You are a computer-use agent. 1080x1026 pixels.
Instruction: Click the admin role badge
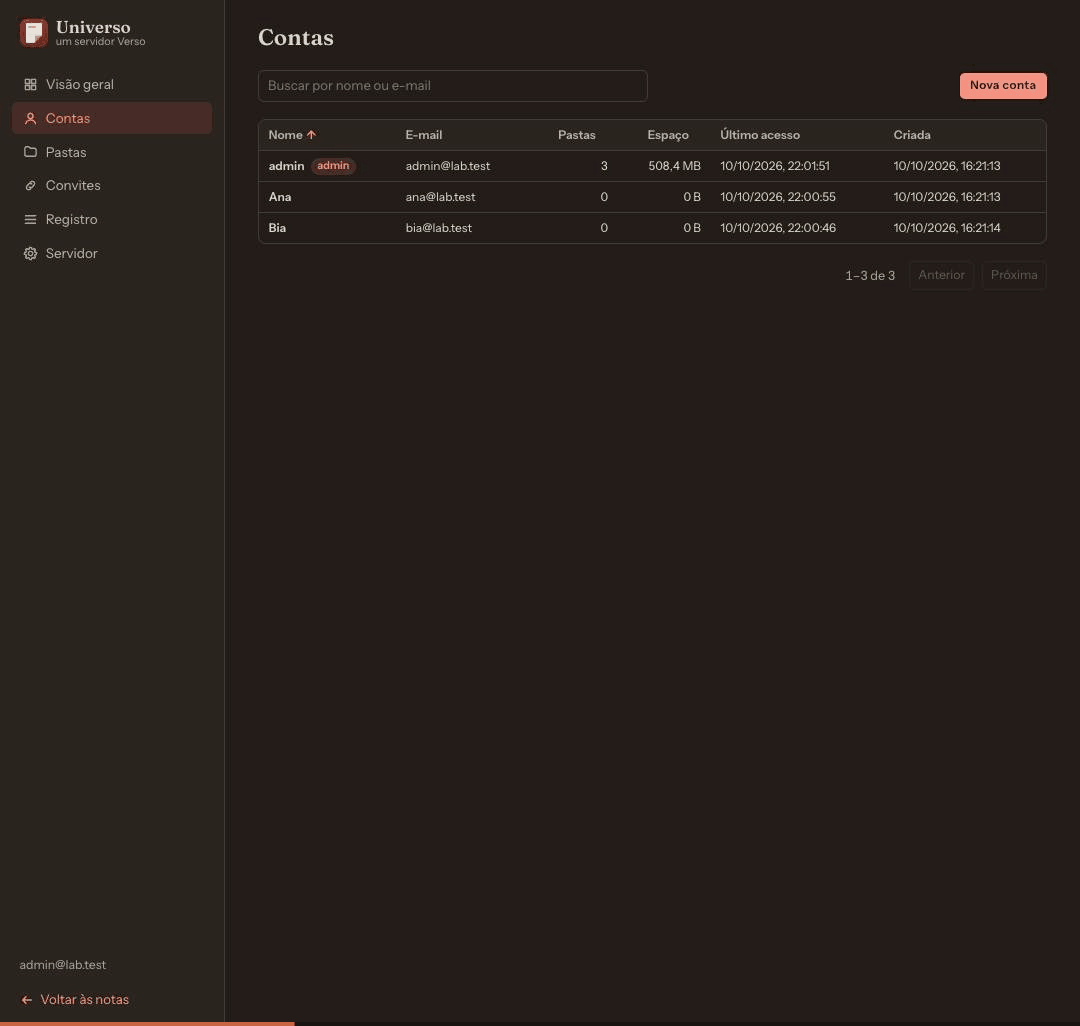(333, 166)
